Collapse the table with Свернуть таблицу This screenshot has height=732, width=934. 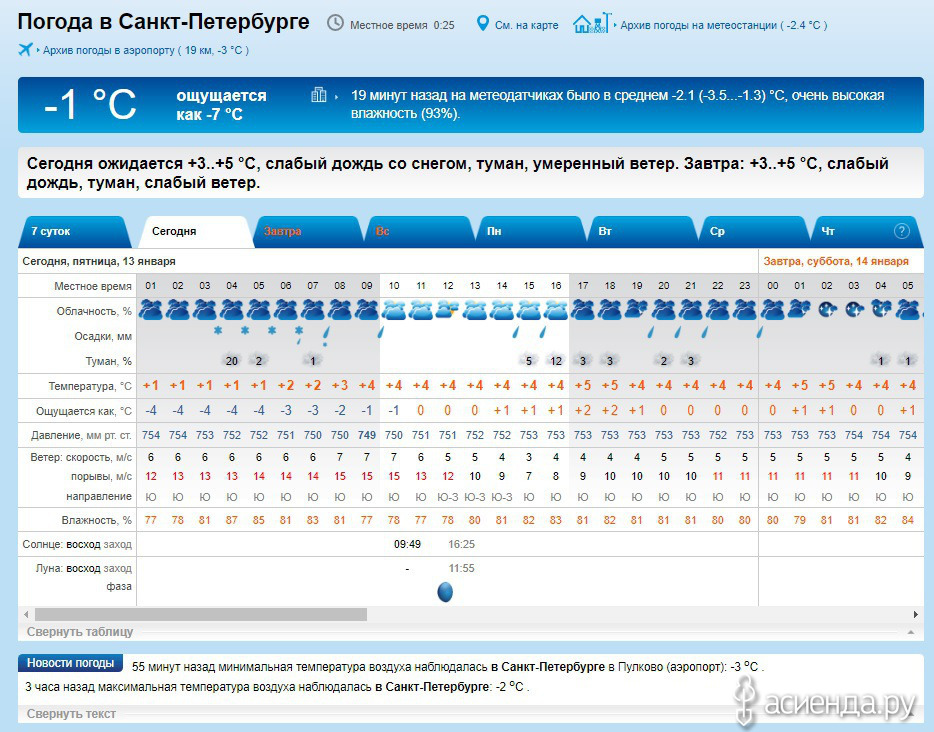80,632
